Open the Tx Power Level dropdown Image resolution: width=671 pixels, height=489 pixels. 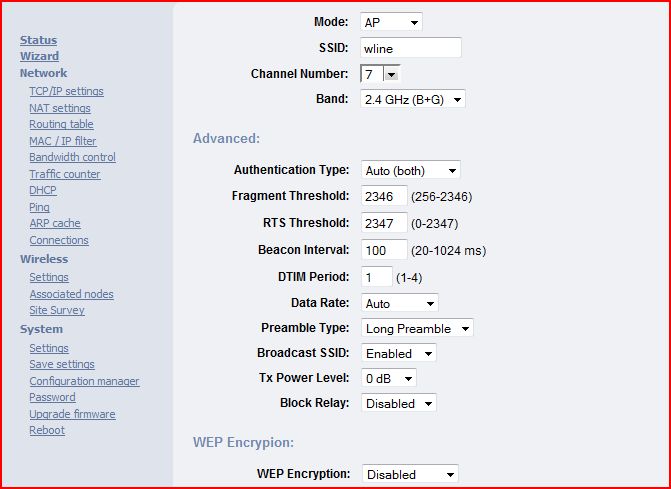click(388, 378)
